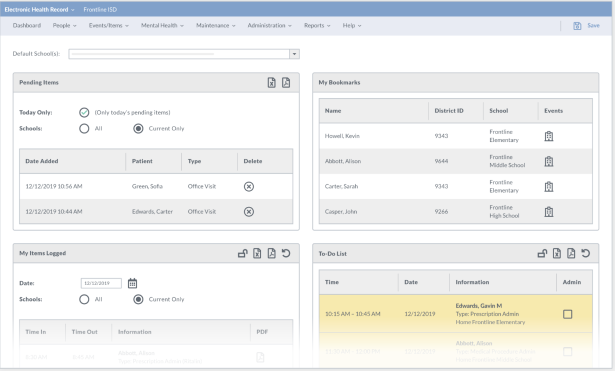Open Edwards, Carter patient entry

(x=152, y=212)
